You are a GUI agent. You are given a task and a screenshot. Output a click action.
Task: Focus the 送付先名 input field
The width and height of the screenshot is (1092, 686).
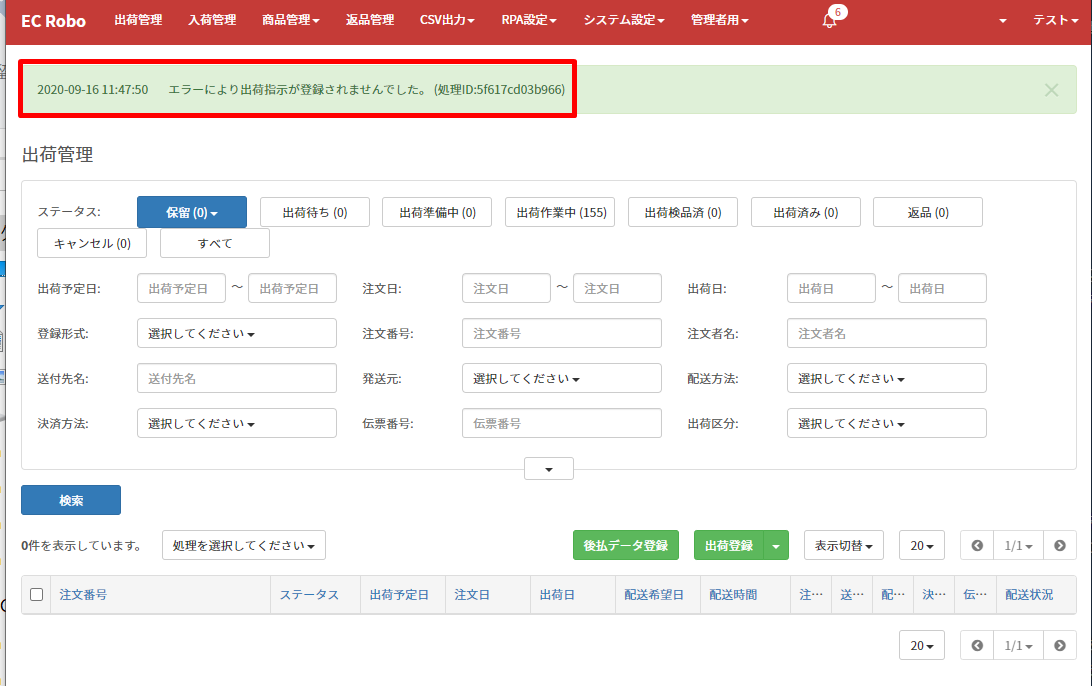(x=237, y=378)
